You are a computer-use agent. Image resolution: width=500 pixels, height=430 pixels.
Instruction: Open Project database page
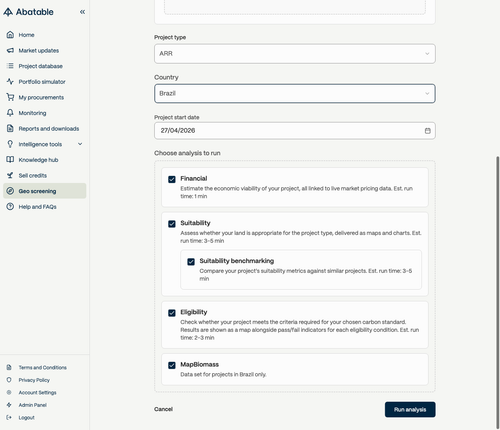coord(45,66)
